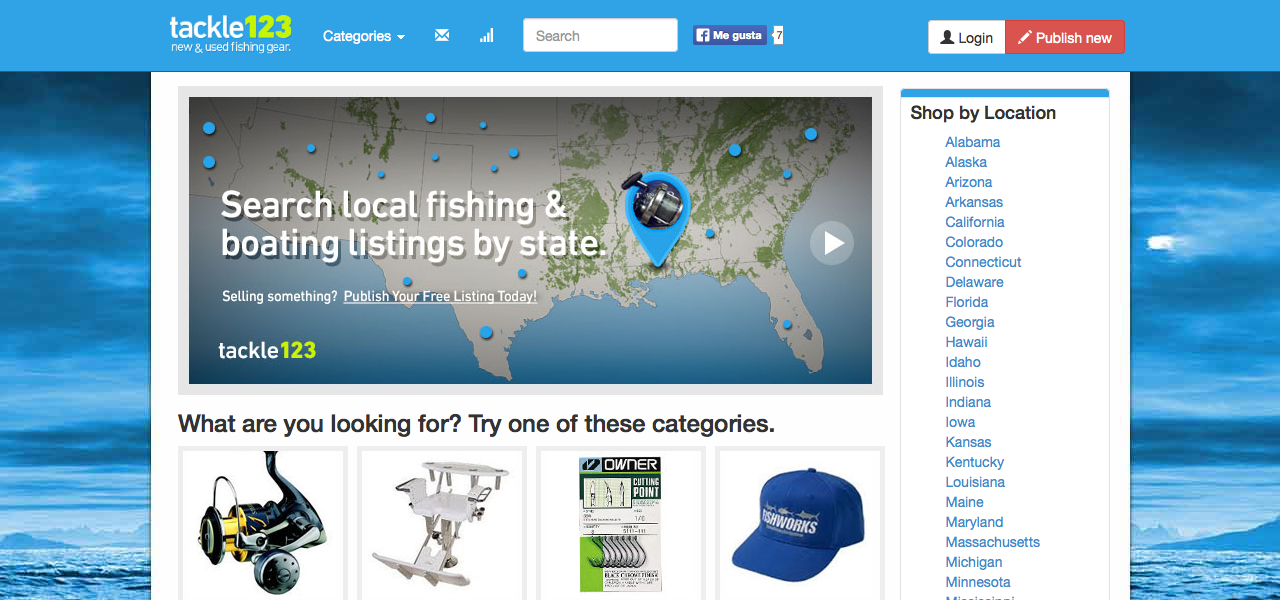
Task: Open the envelope messages icon
Action: pos(442,36)
